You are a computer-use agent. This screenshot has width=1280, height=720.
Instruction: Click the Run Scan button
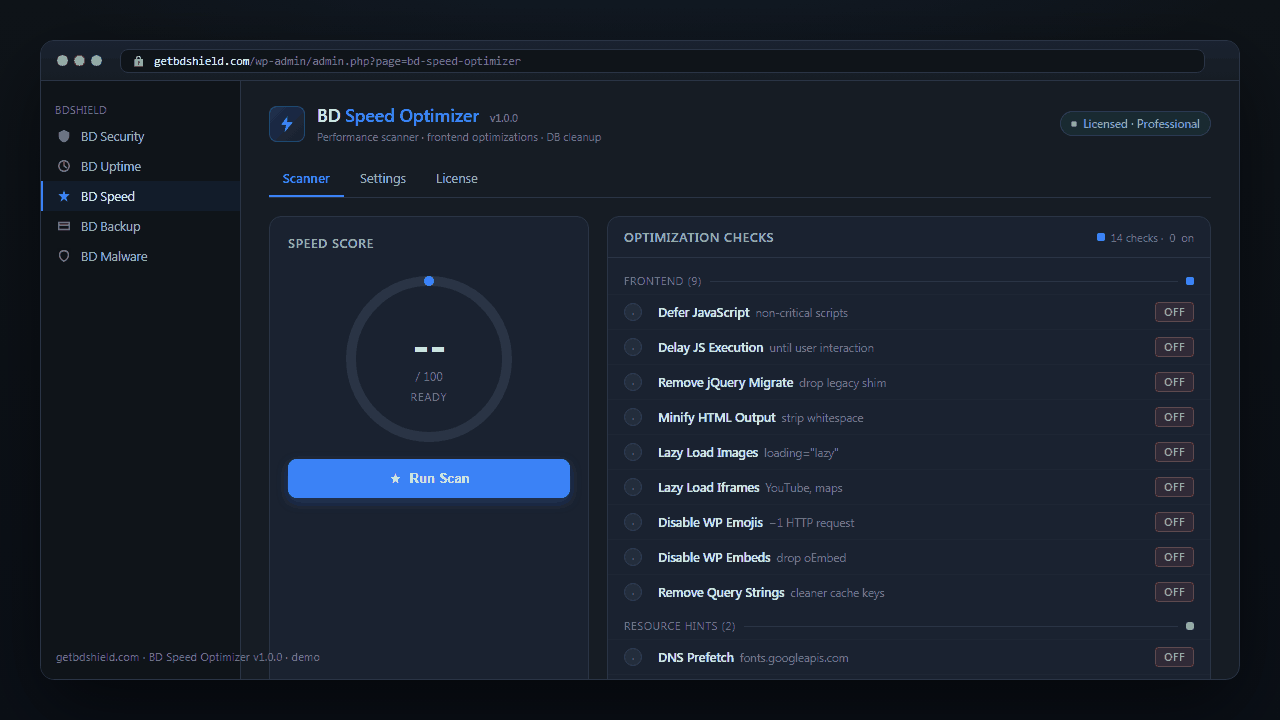pos(429,478)
